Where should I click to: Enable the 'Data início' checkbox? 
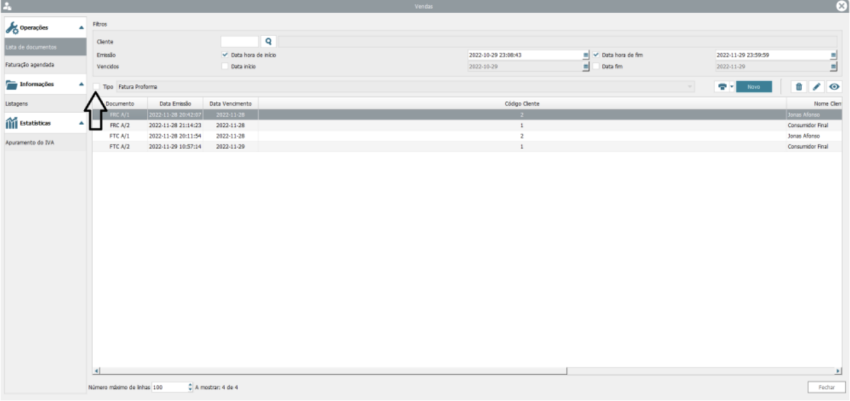click(x=225, y=66)
